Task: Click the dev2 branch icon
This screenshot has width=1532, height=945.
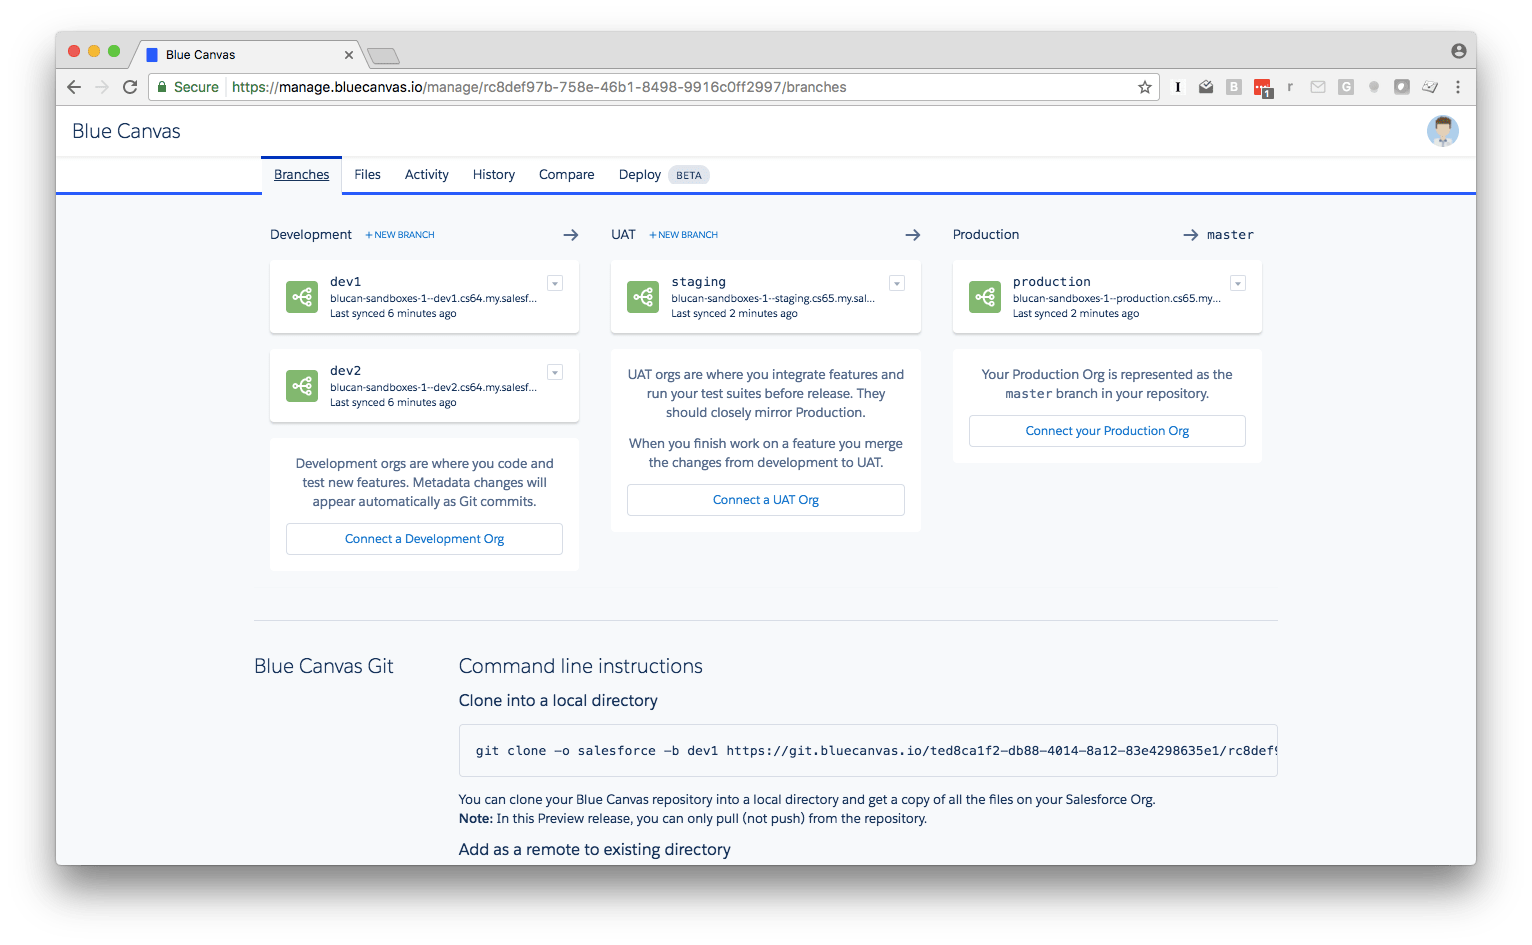Action: tap(302, 386)
